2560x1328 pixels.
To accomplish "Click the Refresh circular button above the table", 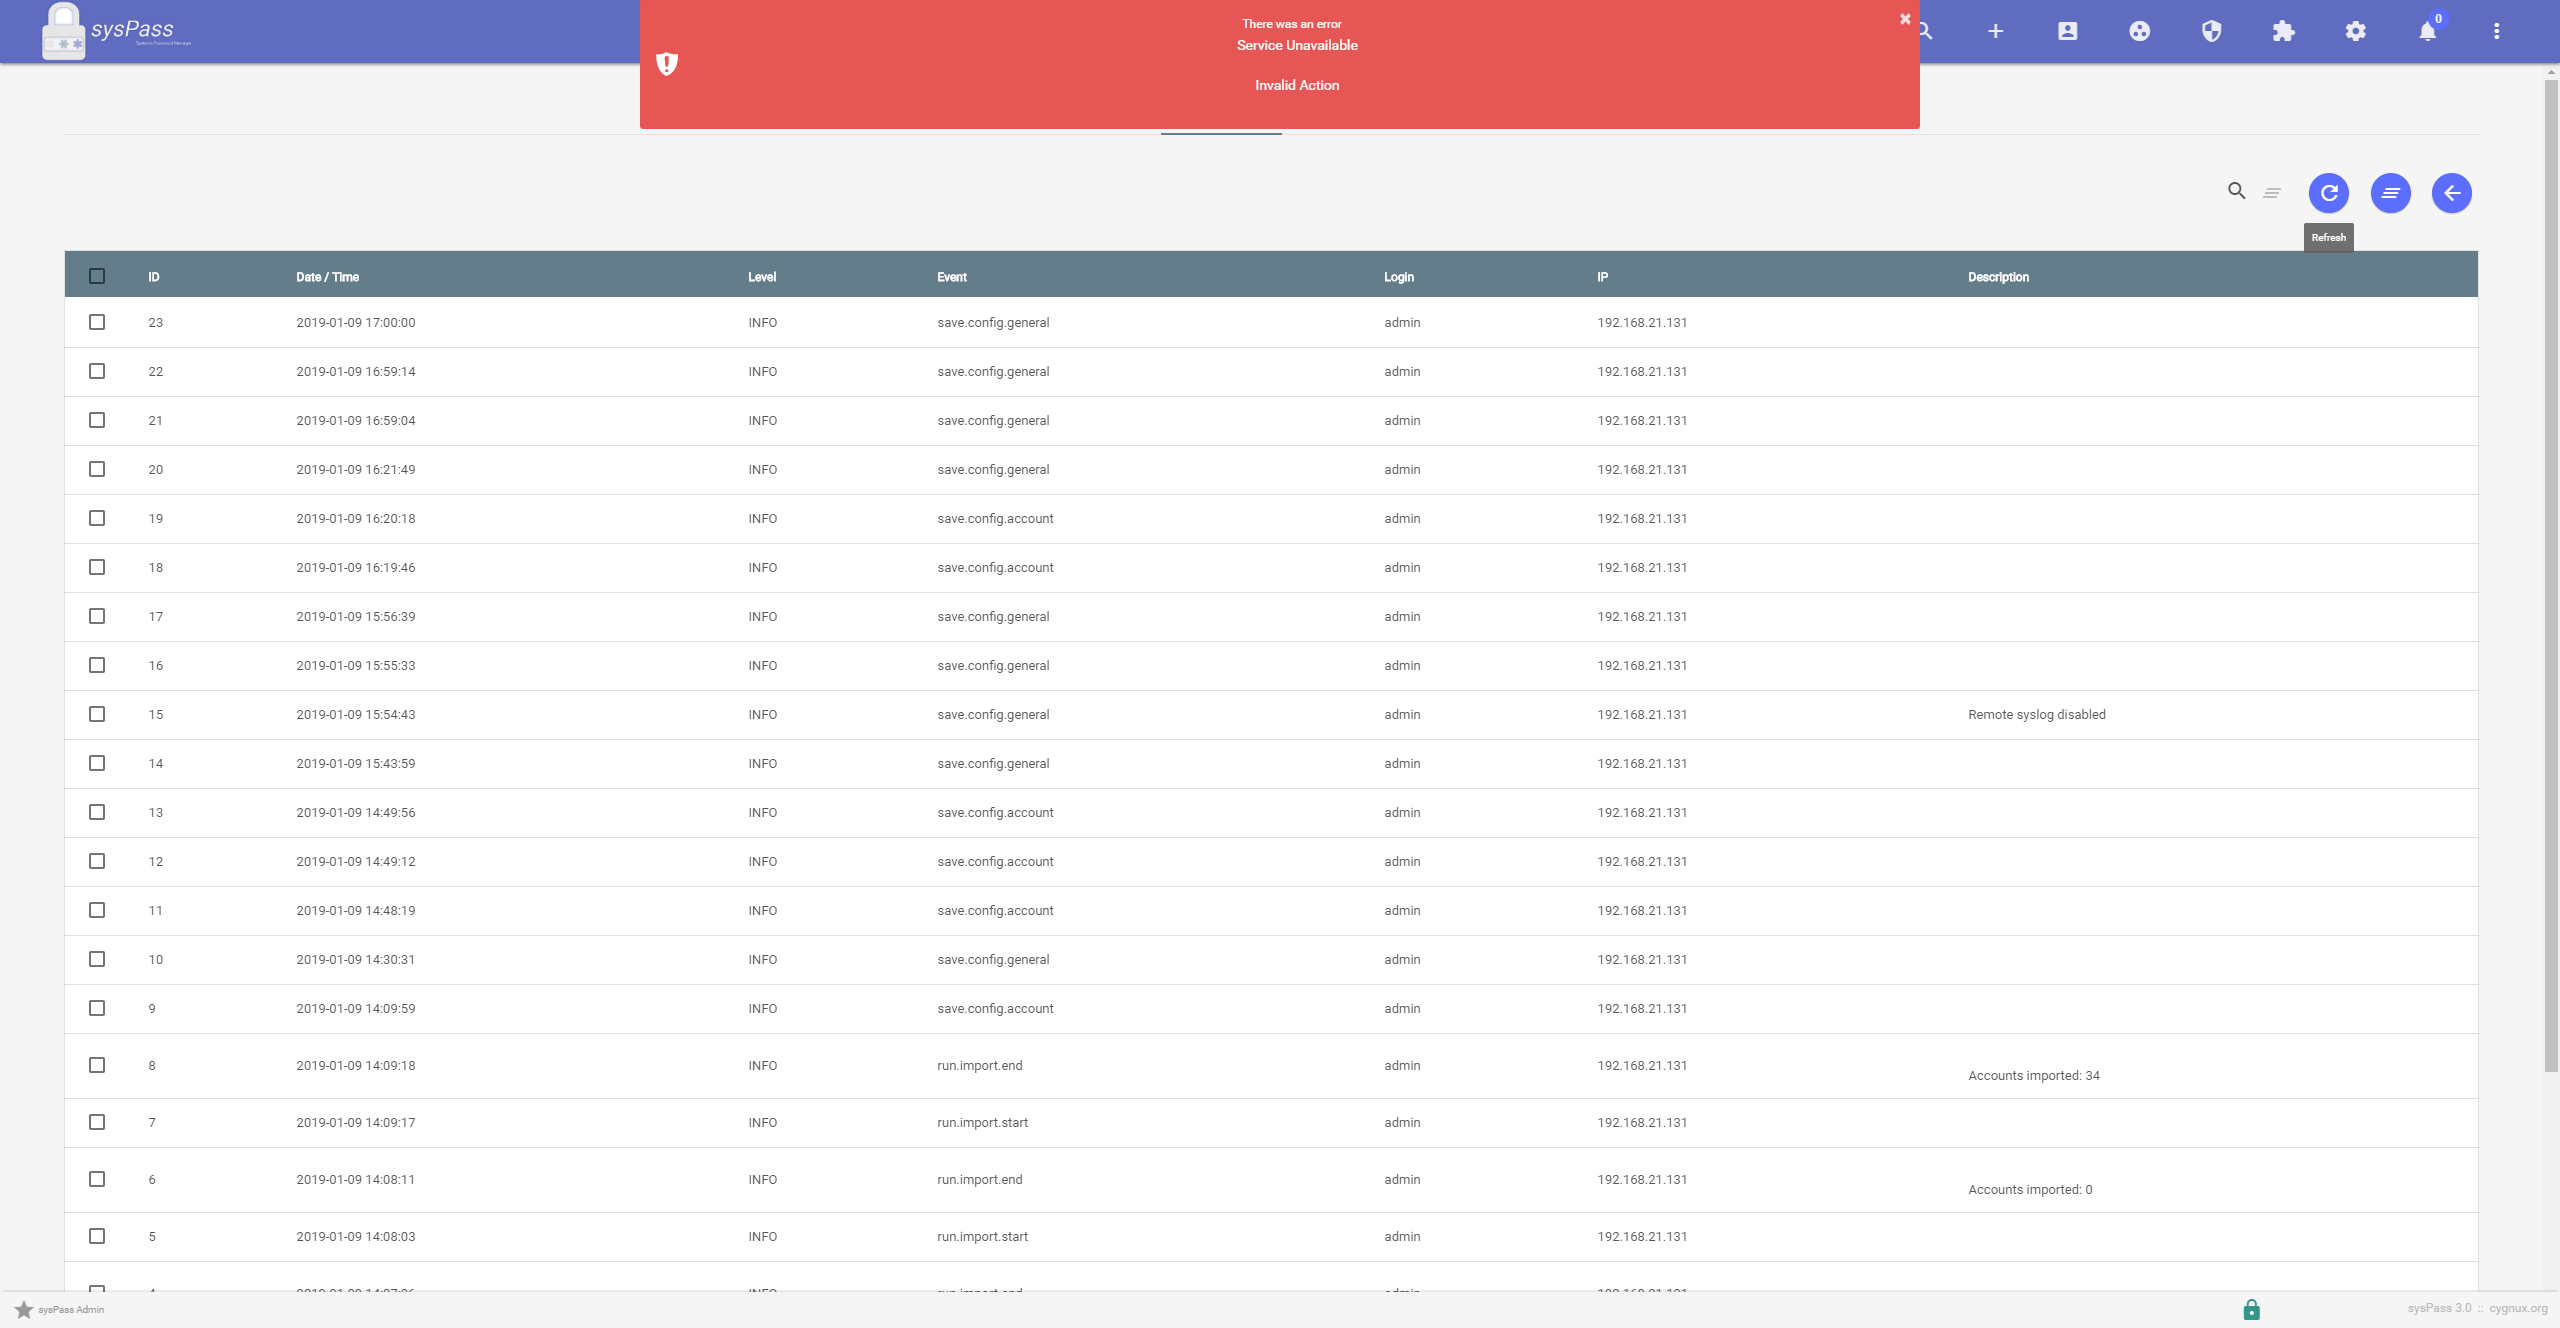I will pos(2328,193).
